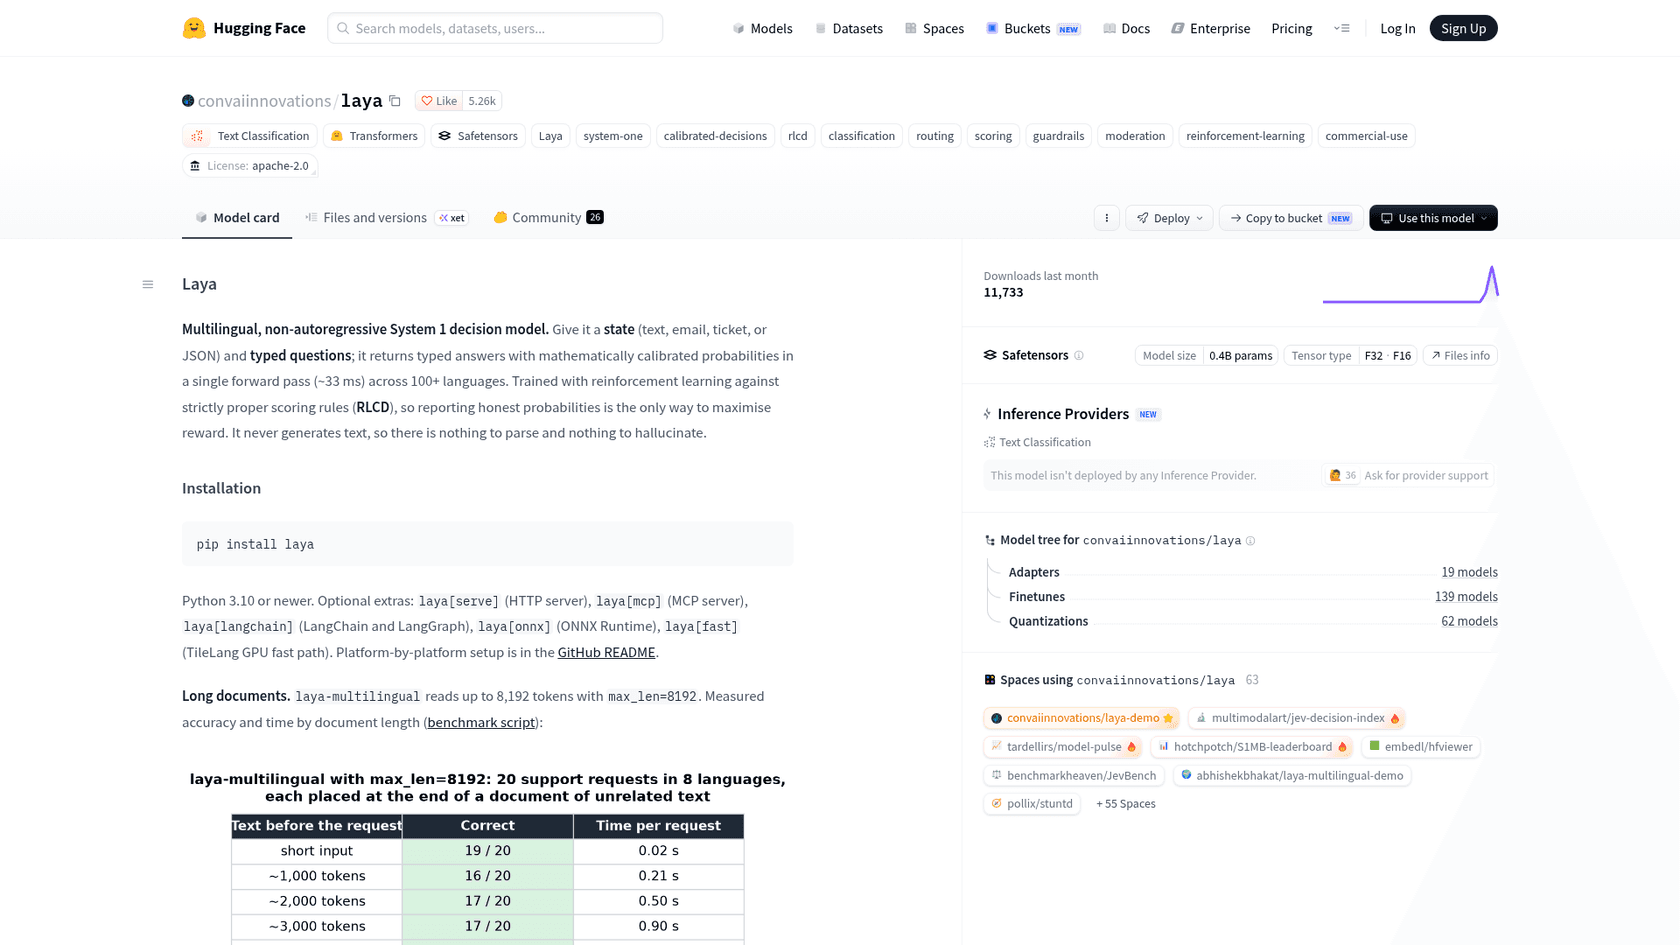Open the table of contents icon beside Laya
Screen dimensions: 1680x945
point(148,285)
